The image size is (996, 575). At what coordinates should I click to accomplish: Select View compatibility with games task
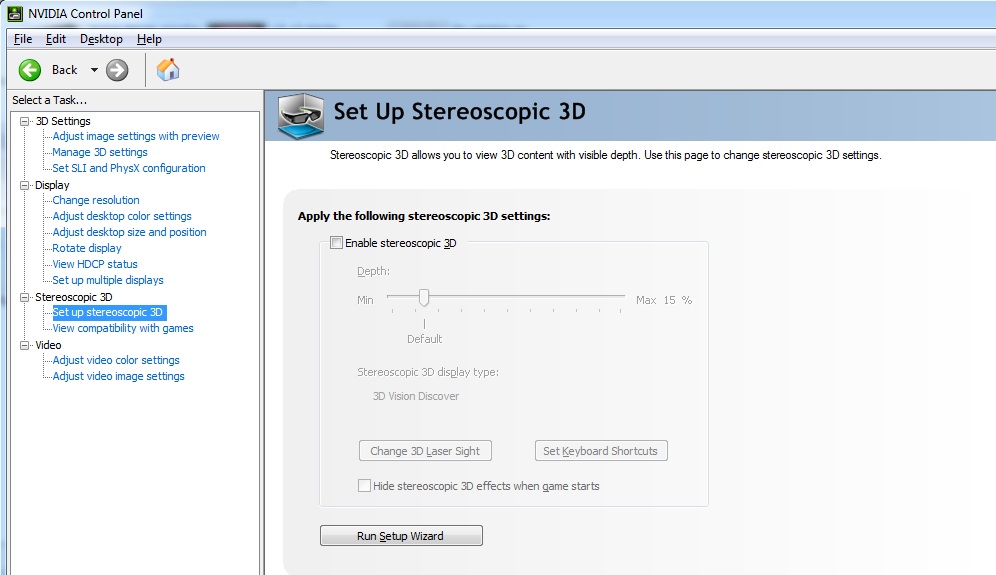[123, 328]
